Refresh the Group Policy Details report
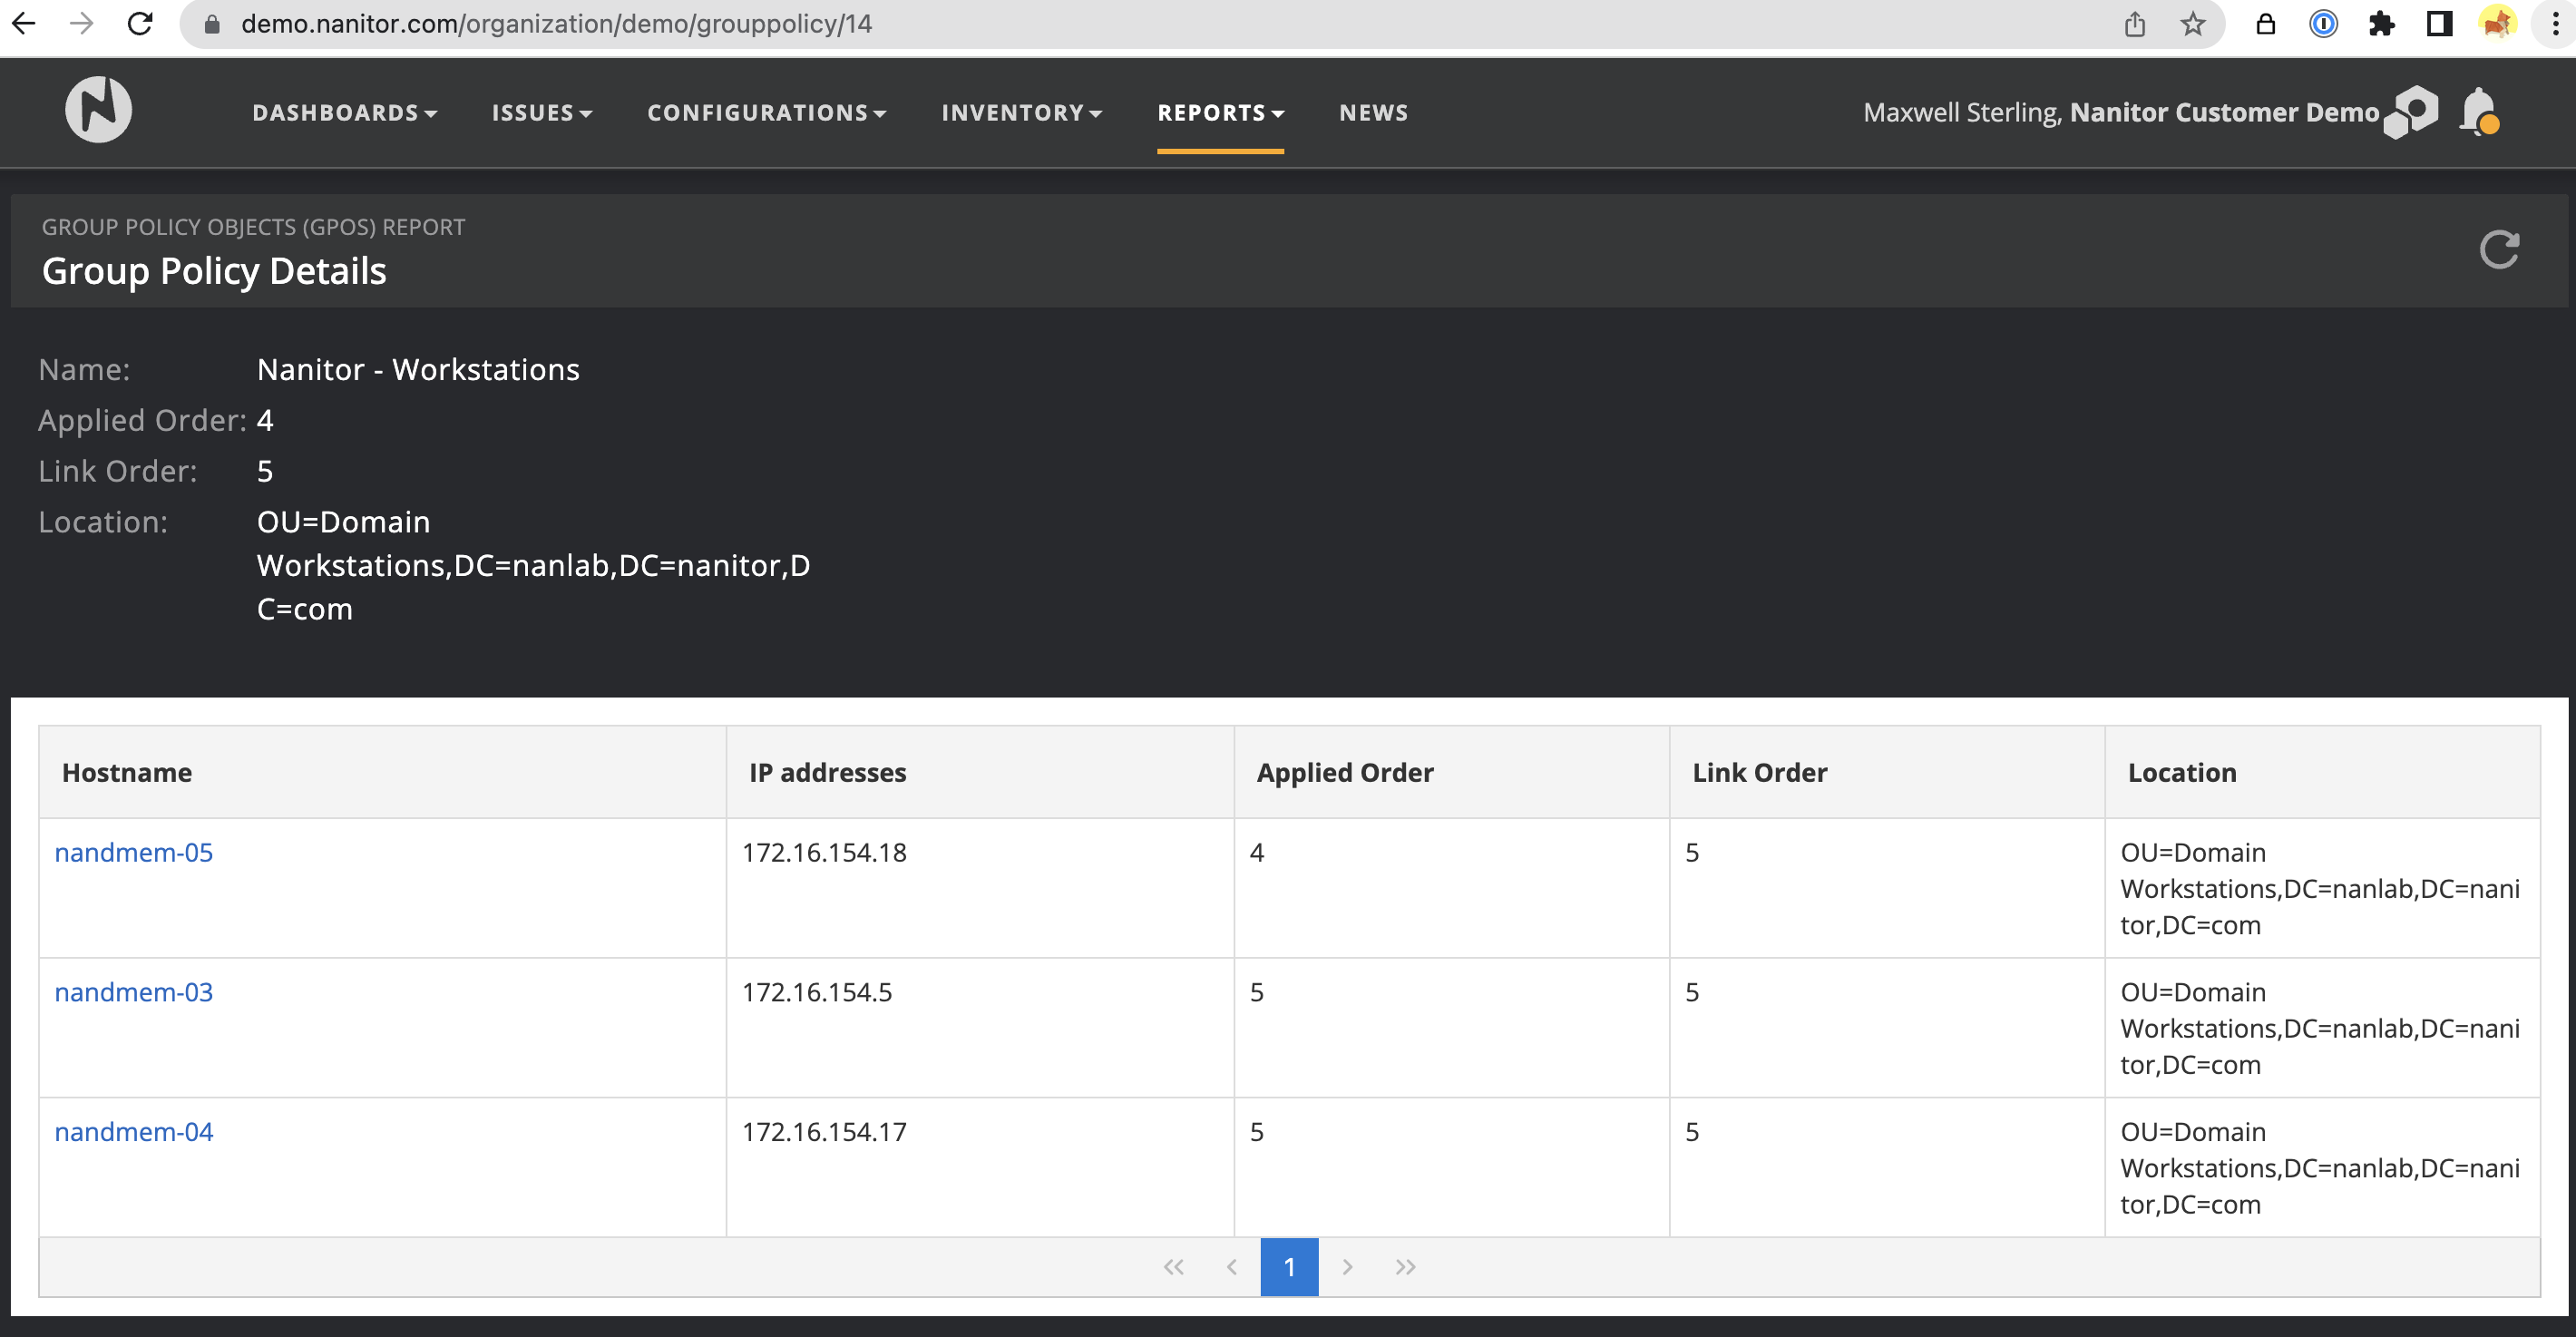Image resolution: width=2576 pixels, height=1337 pixels. point(2499,250)
